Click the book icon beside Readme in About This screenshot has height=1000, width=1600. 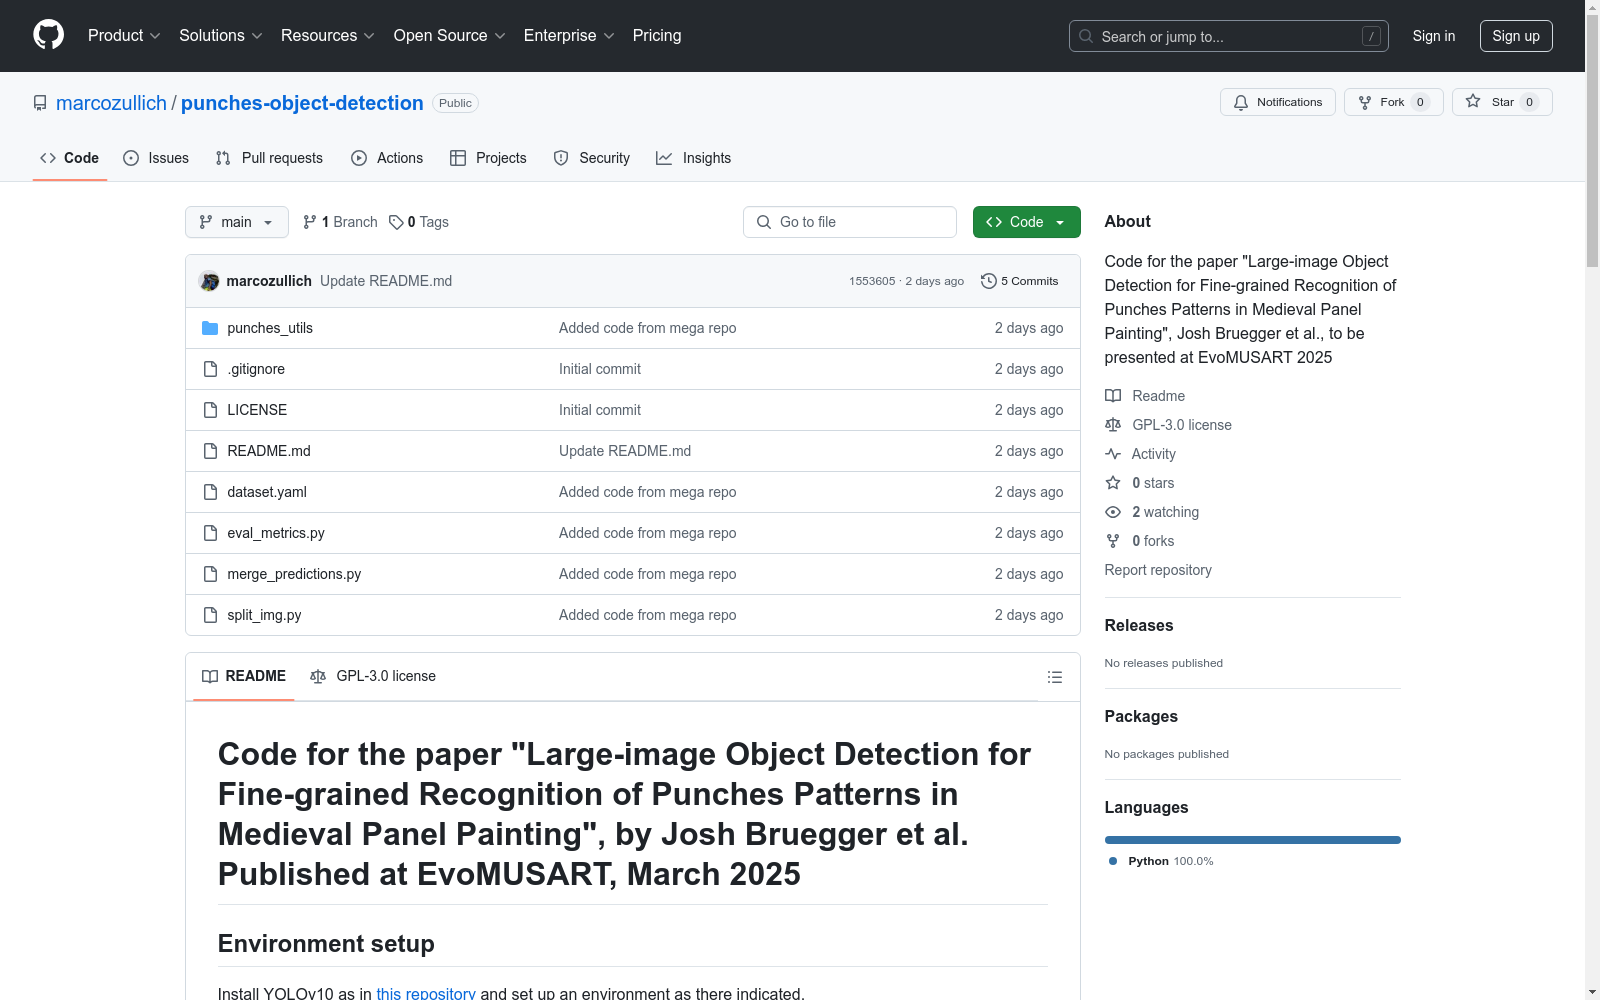click(1113, 396)
